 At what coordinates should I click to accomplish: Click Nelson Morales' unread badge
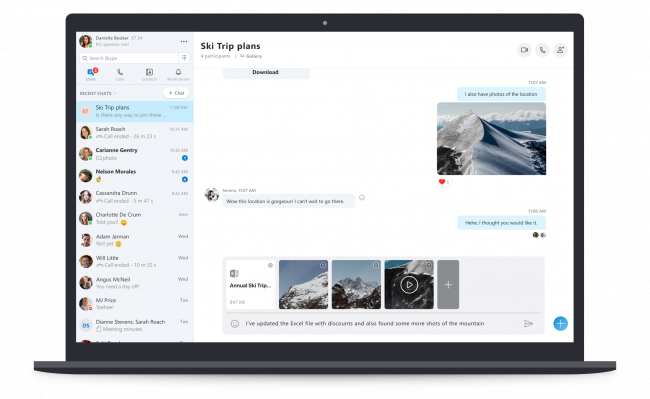tap(185, 179)
